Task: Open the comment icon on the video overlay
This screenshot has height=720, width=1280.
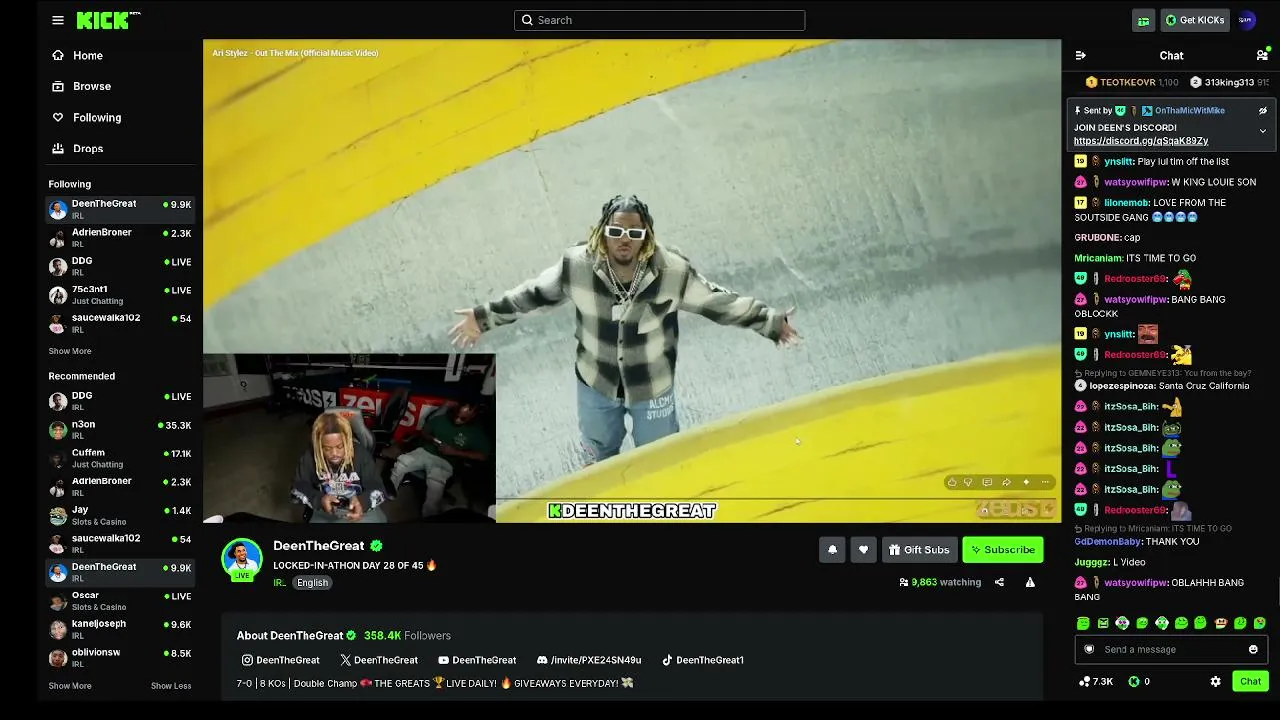Action: pos(987,483)
